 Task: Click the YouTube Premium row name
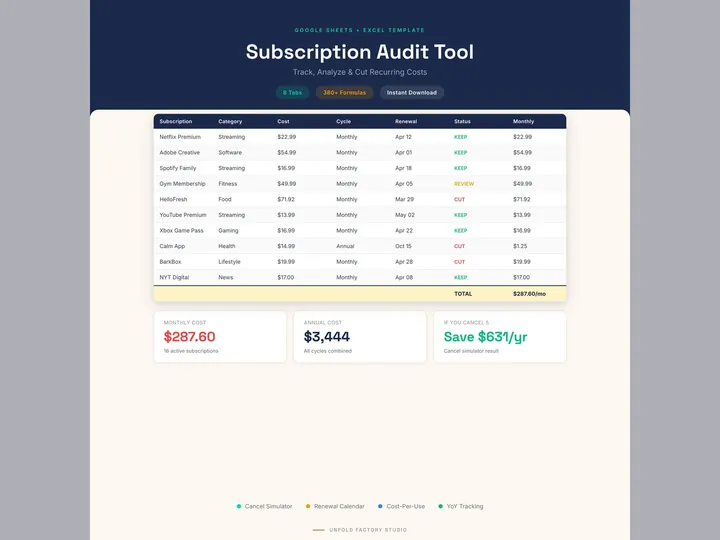tap(183, 215)
